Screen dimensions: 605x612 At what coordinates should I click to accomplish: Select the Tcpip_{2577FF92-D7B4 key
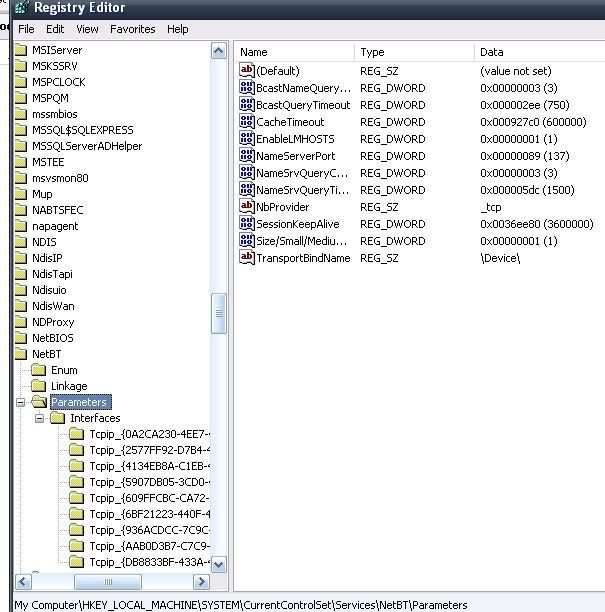(x=149, y=450)
